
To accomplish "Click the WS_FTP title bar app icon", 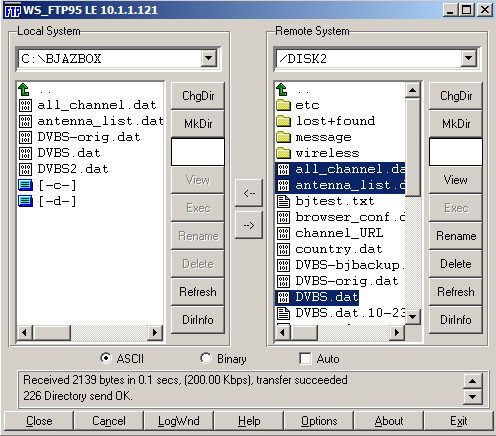I will (x=13, y=10).
